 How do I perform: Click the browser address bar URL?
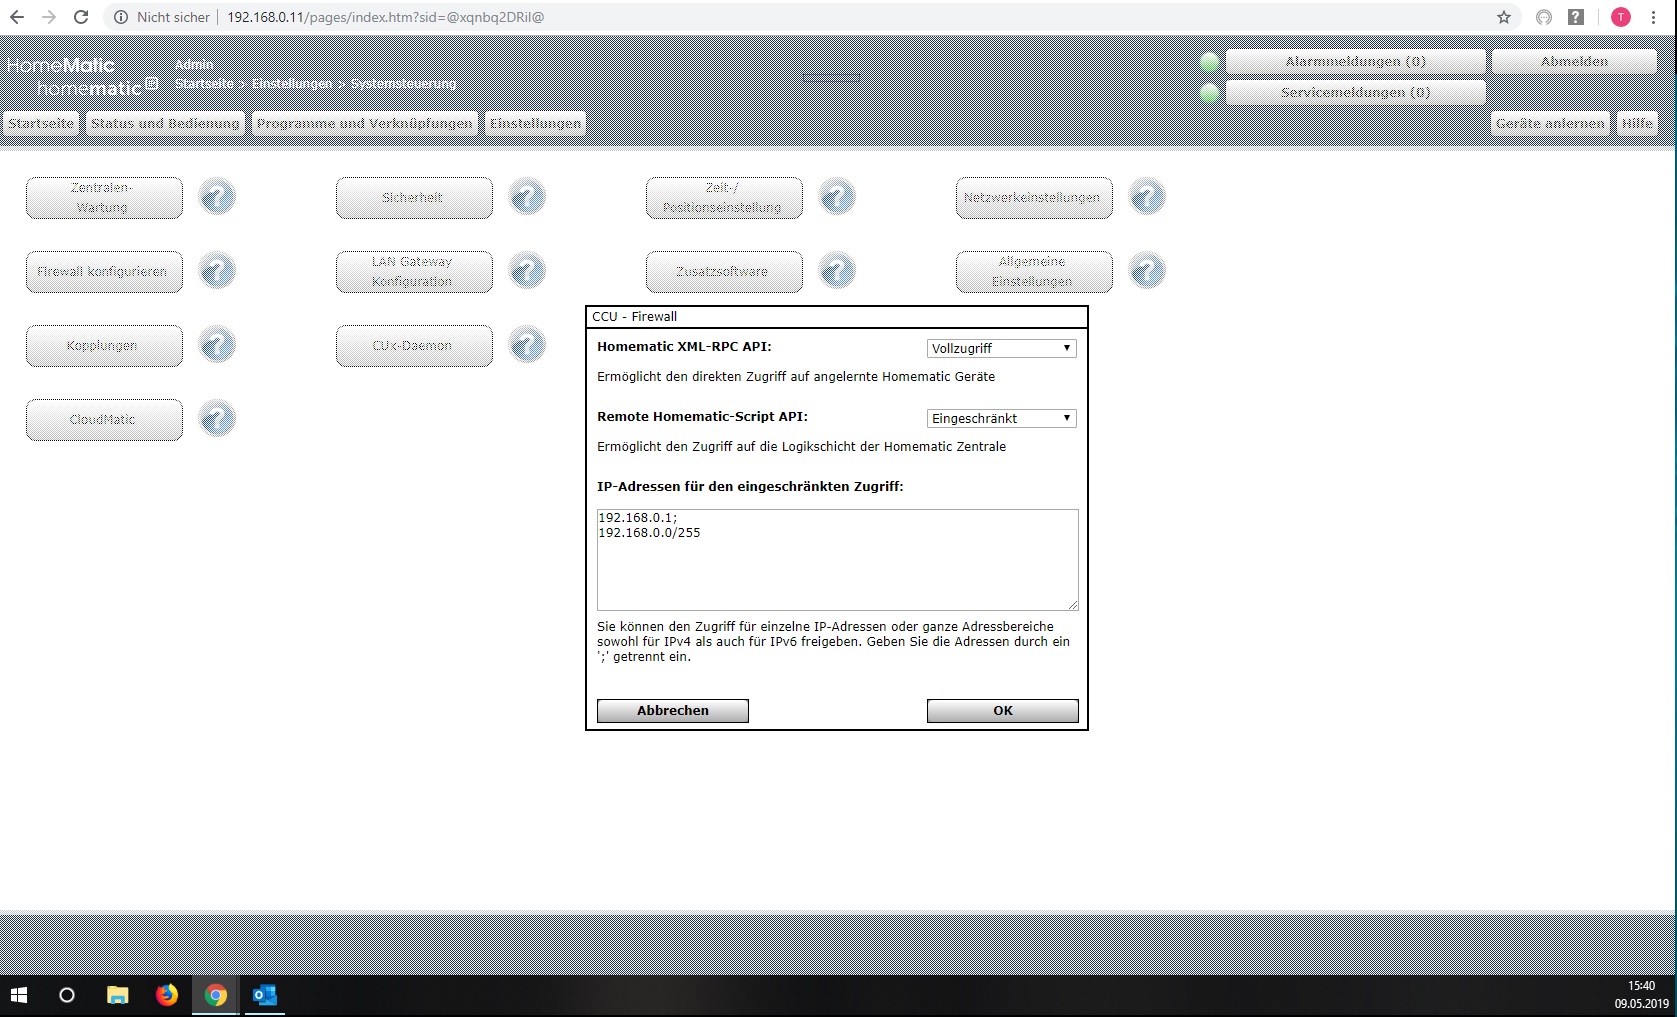(x=385, y=17)
